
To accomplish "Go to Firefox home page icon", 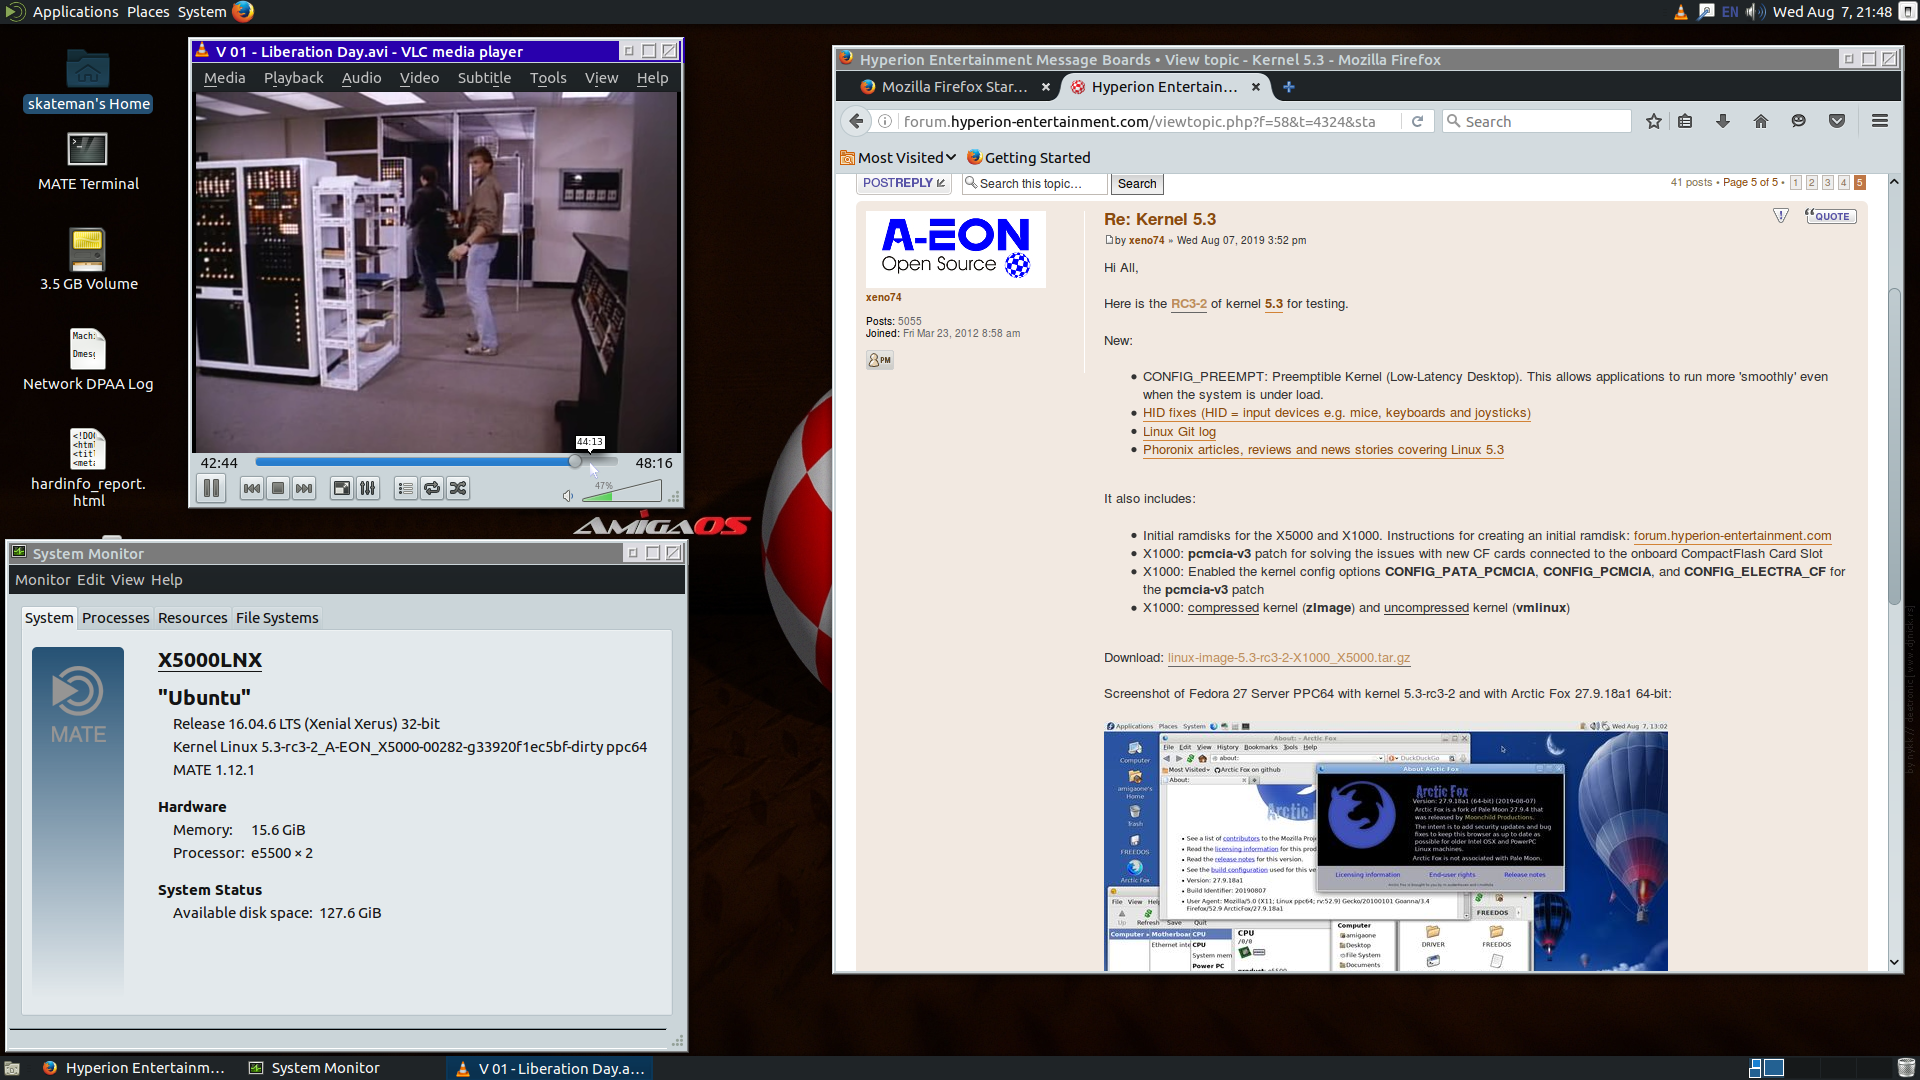I will click(1761, 121).
